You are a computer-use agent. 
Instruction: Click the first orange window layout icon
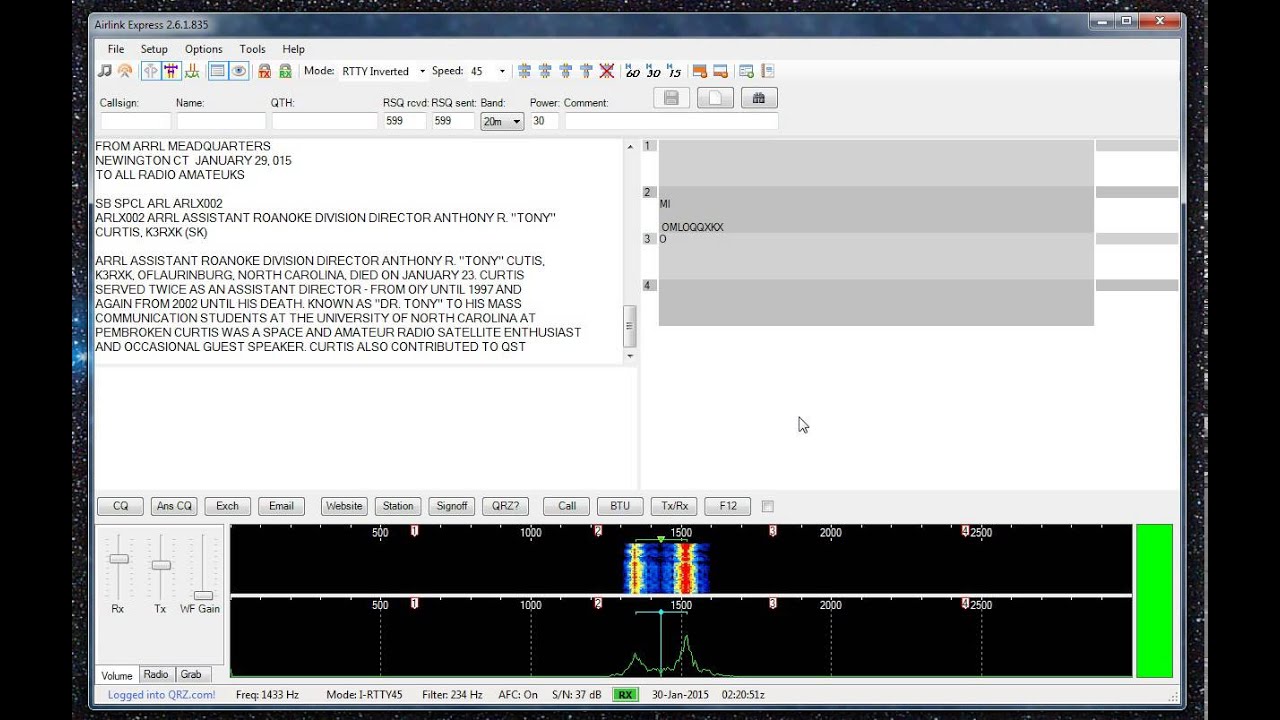700,71
